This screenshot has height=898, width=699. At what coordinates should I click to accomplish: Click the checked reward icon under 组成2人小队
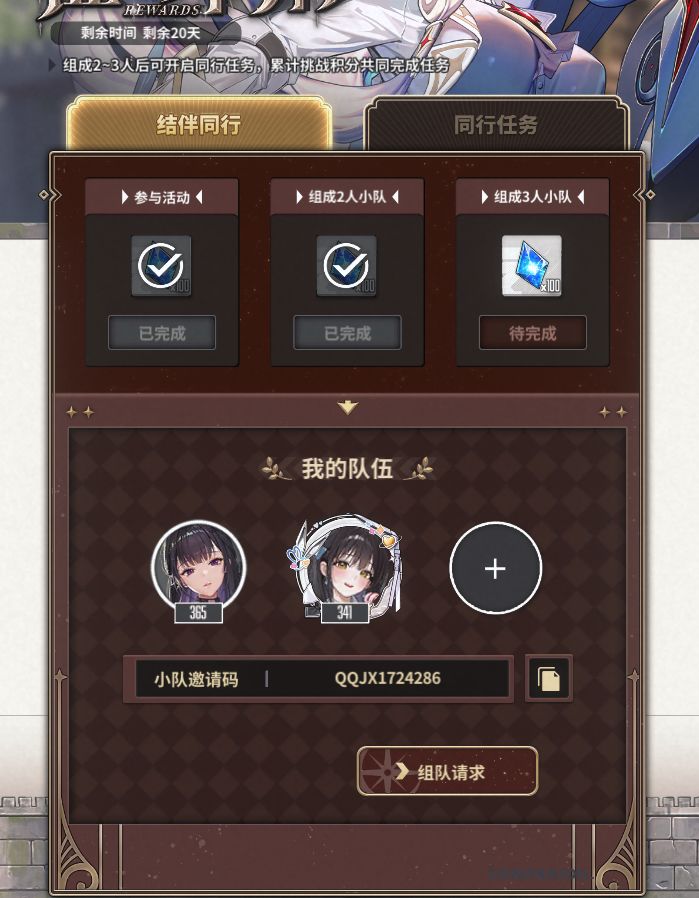tap(346, 266)
